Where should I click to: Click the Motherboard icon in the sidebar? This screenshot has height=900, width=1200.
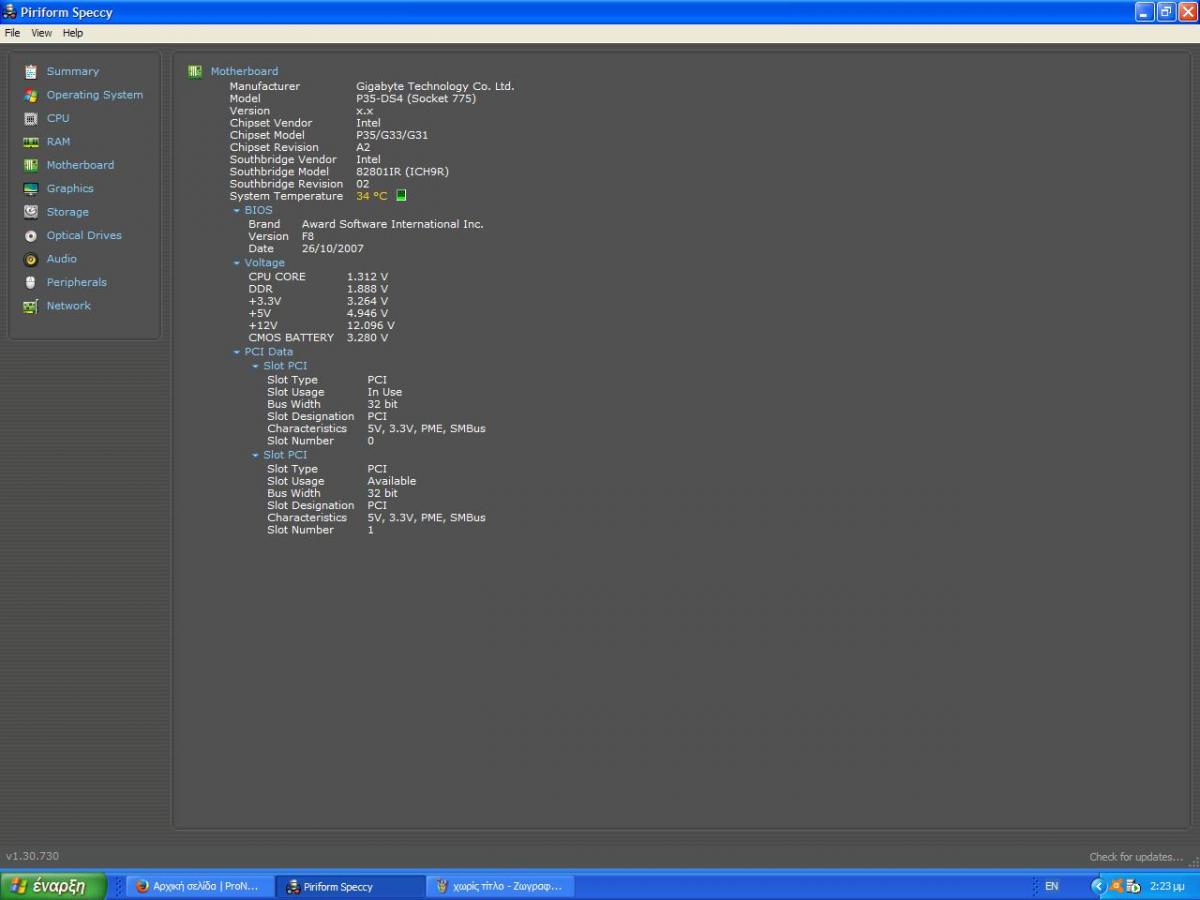[30, 165]
